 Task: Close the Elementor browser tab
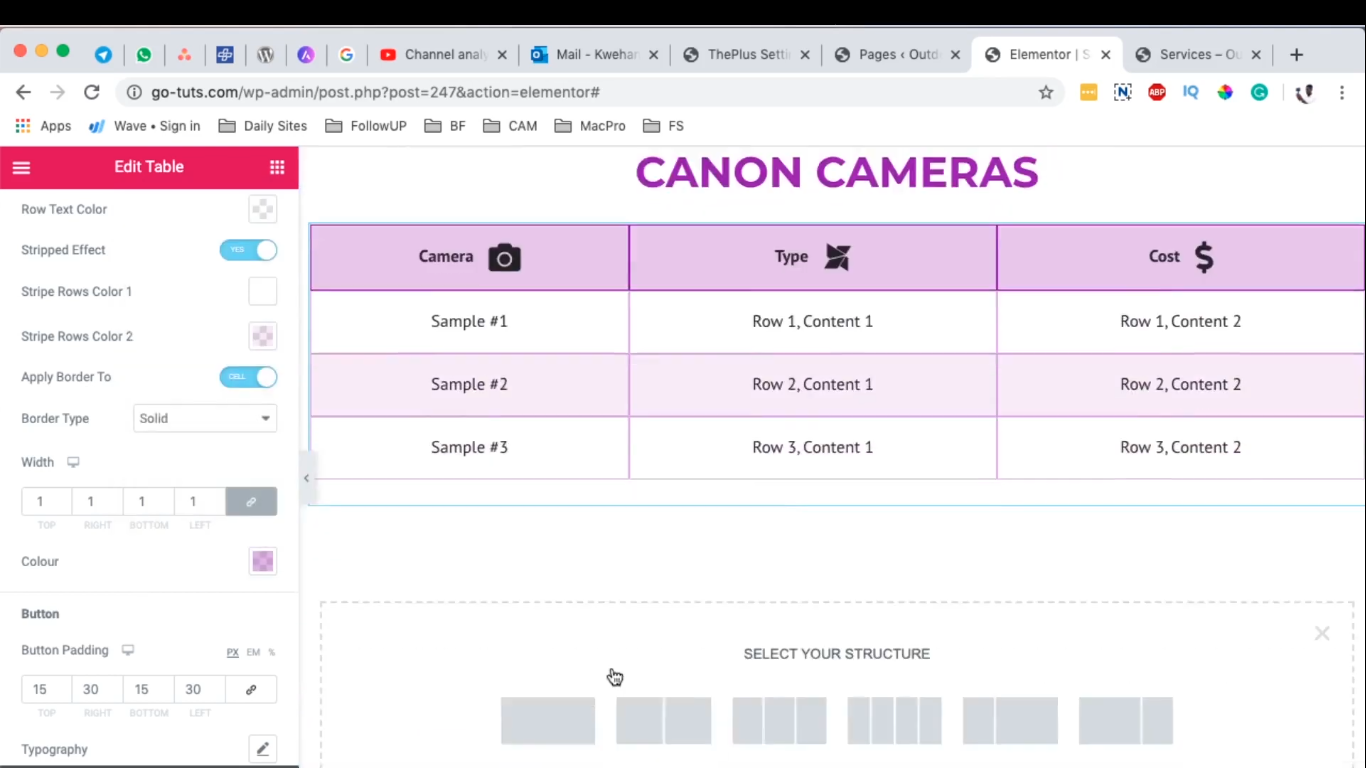point(1105,55)
